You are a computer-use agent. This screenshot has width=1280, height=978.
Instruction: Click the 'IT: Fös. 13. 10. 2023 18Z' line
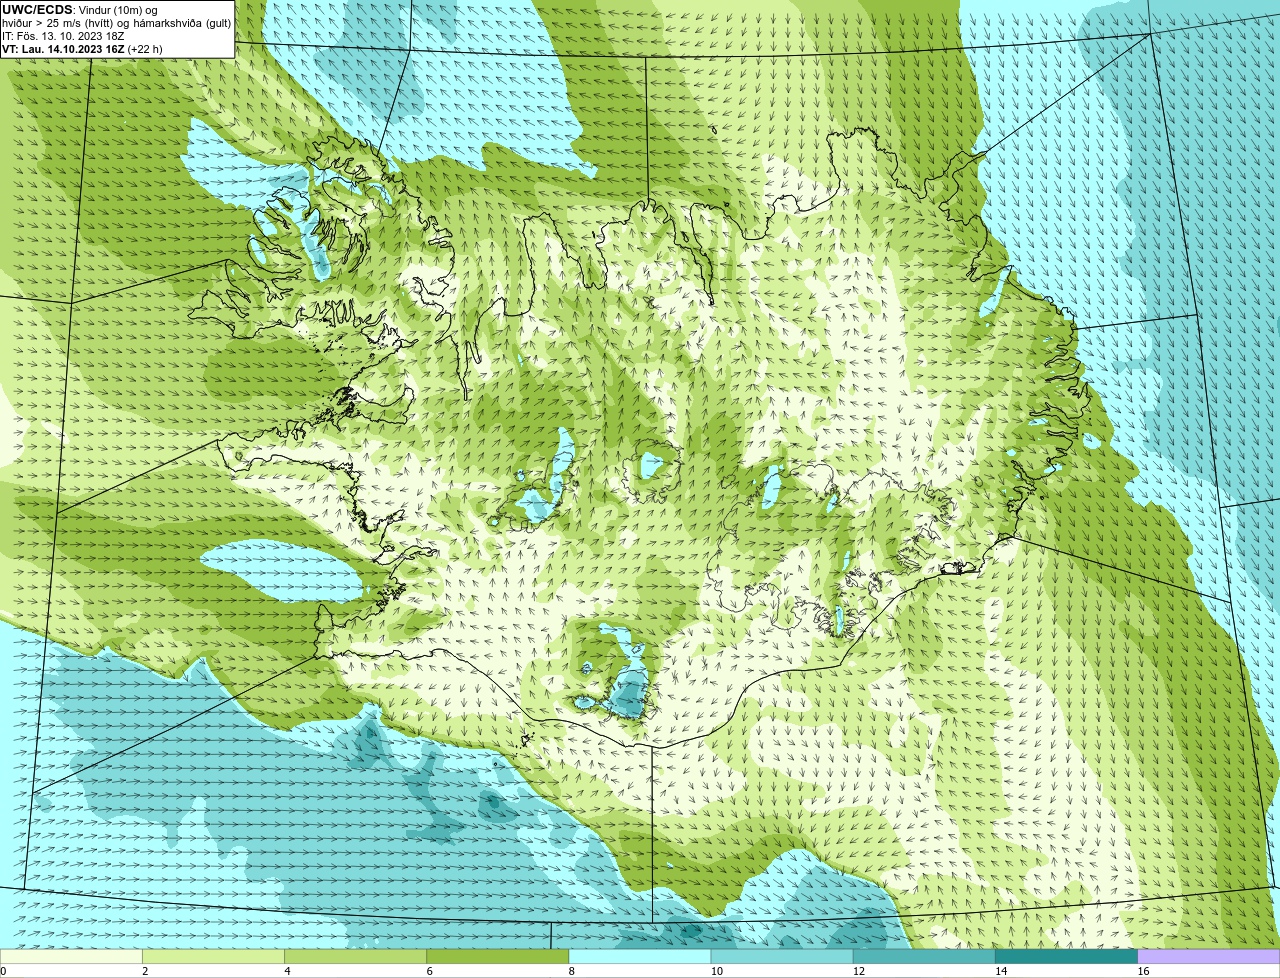pyautogui.click(x=63, y=36)
